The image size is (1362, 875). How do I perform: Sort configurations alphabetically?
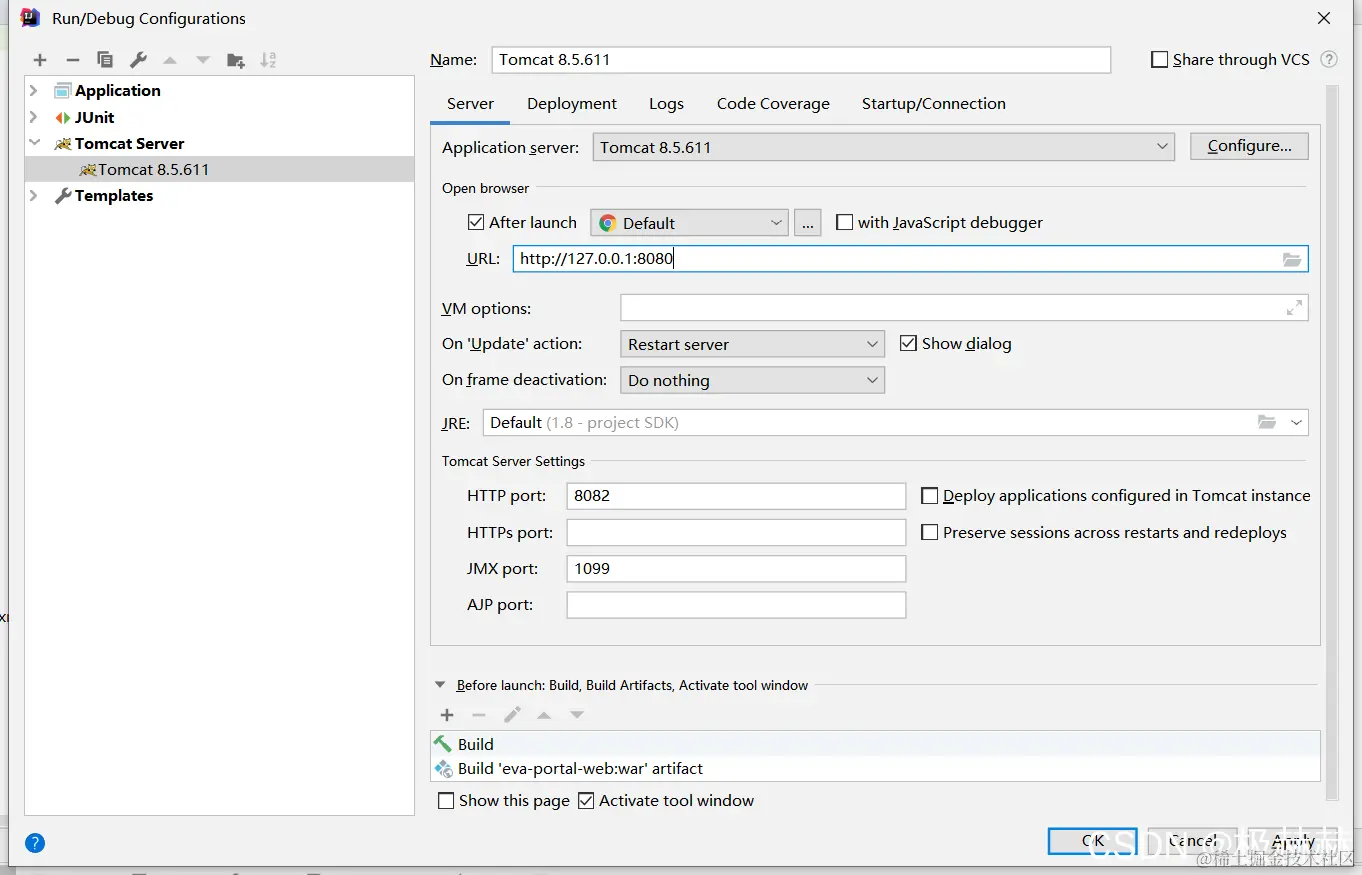pos(268,60)
